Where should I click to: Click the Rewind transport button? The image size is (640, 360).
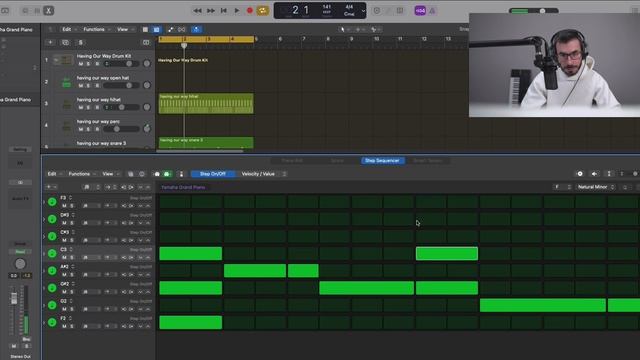click(x=198, y=11)
